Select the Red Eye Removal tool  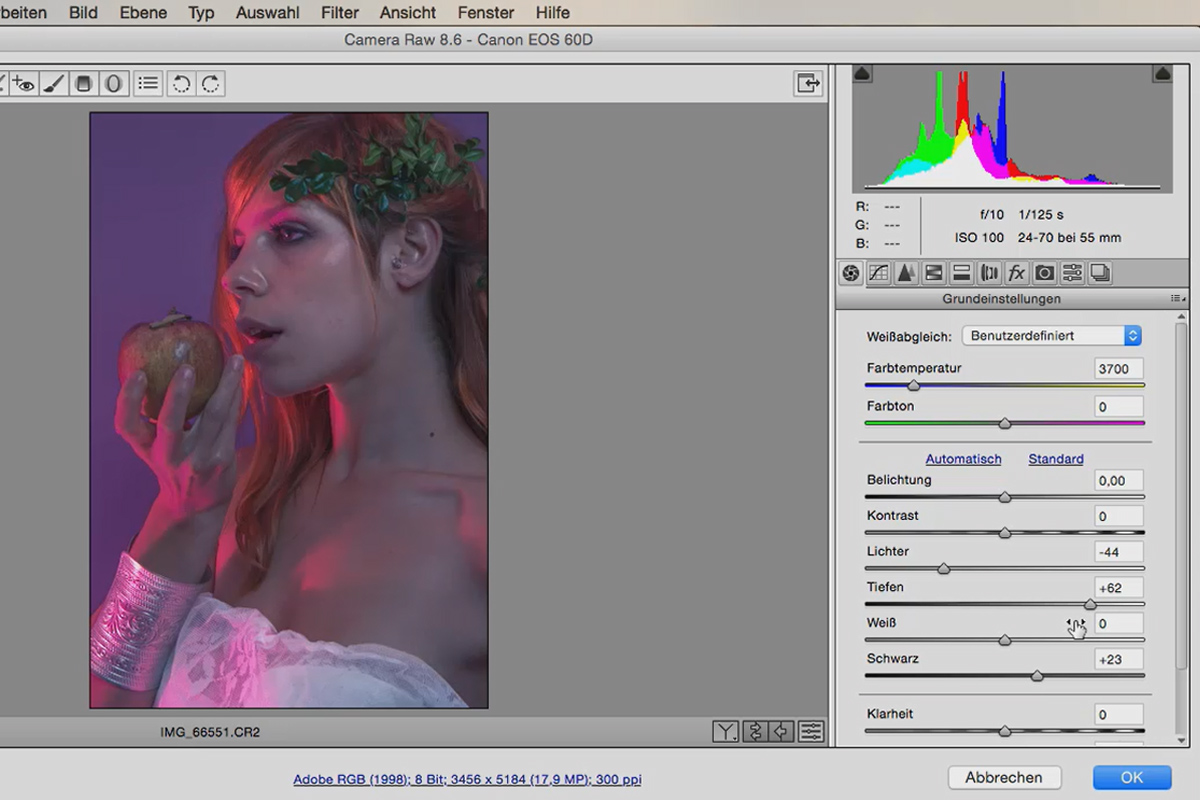(x=24, y=84)
